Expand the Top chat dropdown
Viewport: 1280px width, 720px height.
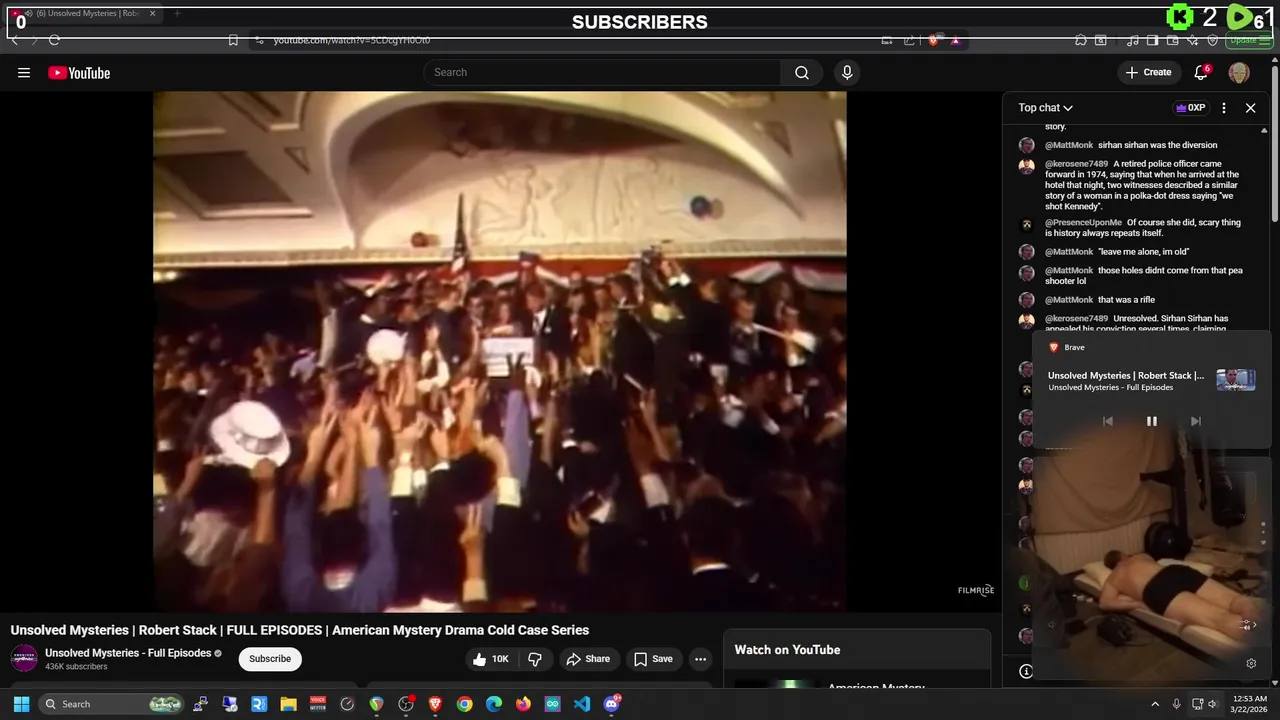[1045, 108]
